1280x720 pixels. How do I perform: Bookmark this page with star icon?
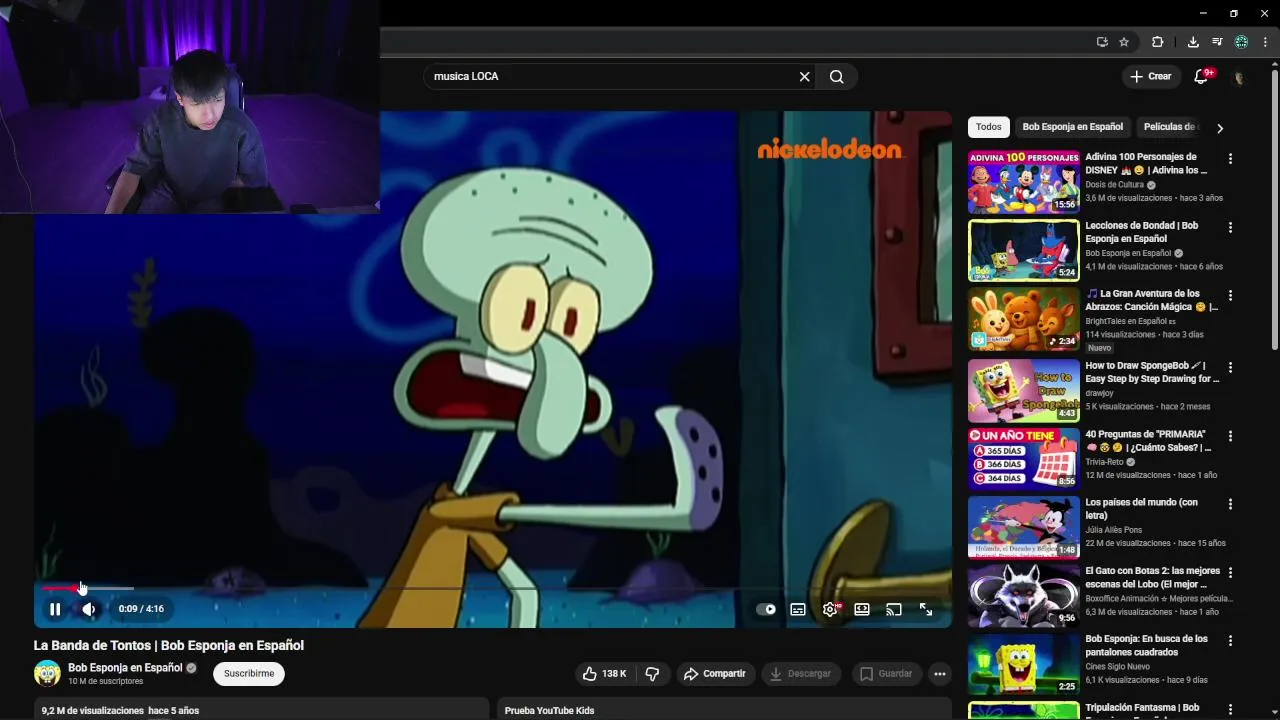coord(1124,42)
